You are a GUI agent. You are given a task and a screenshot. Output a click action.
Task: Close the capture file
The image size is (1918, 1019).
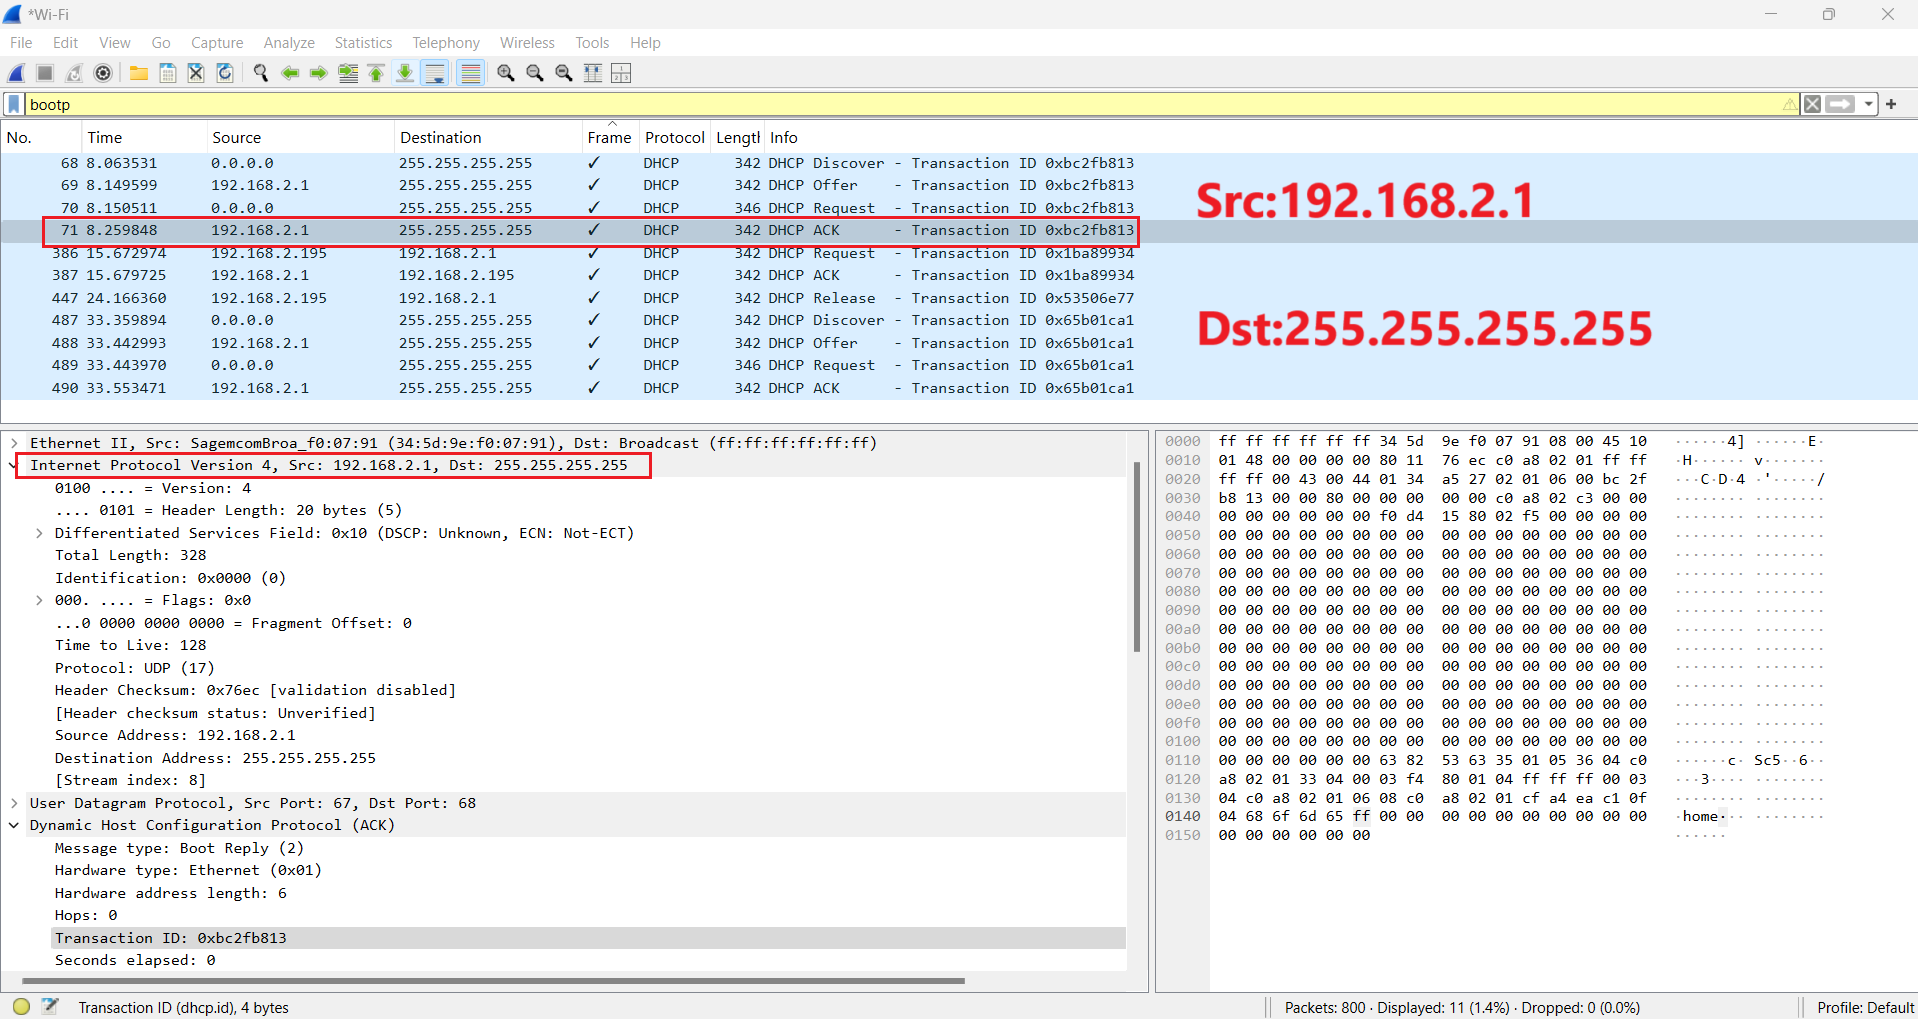(196, 73)
